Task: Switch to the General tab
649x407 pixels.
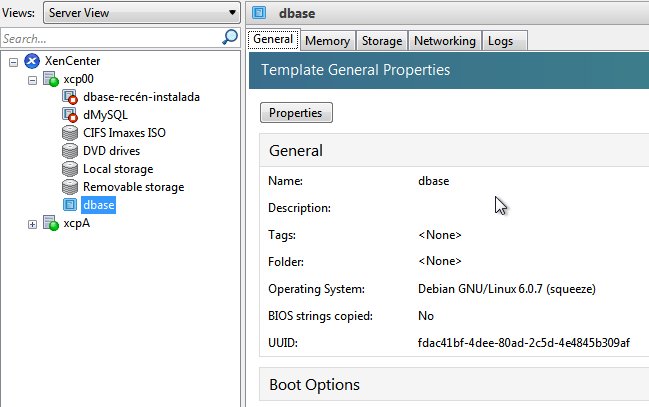Action: pos(273,40)
